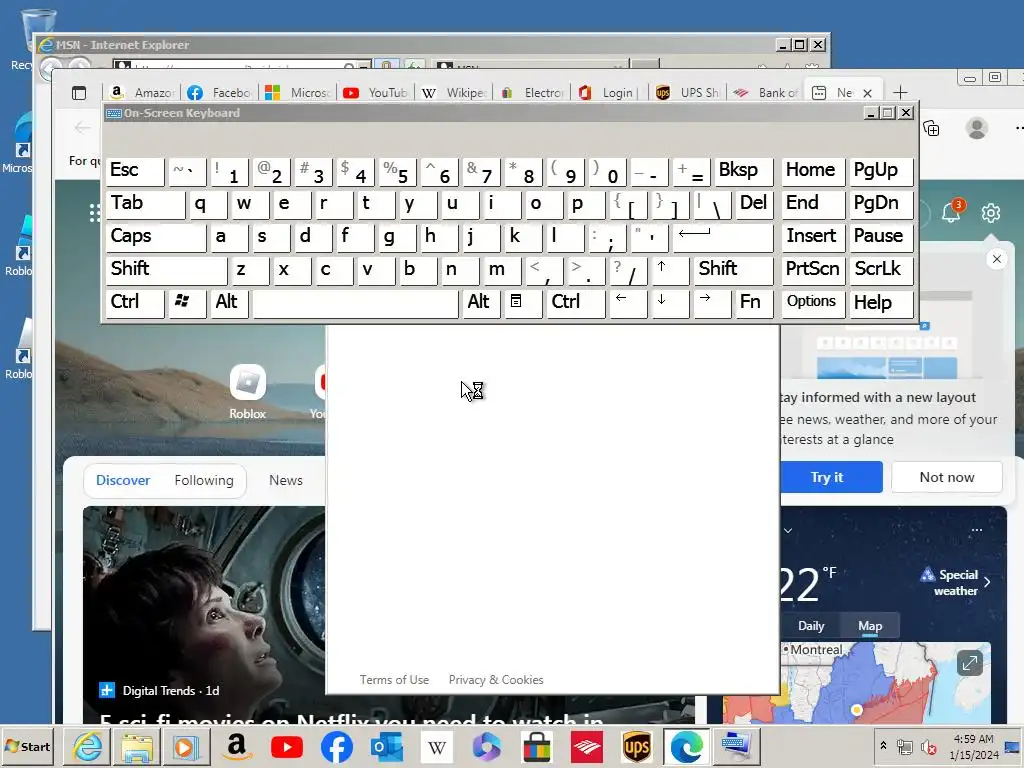Open weather card more options menu
The width and height of the screenshot is (1024, 768).
coord(977,530)
